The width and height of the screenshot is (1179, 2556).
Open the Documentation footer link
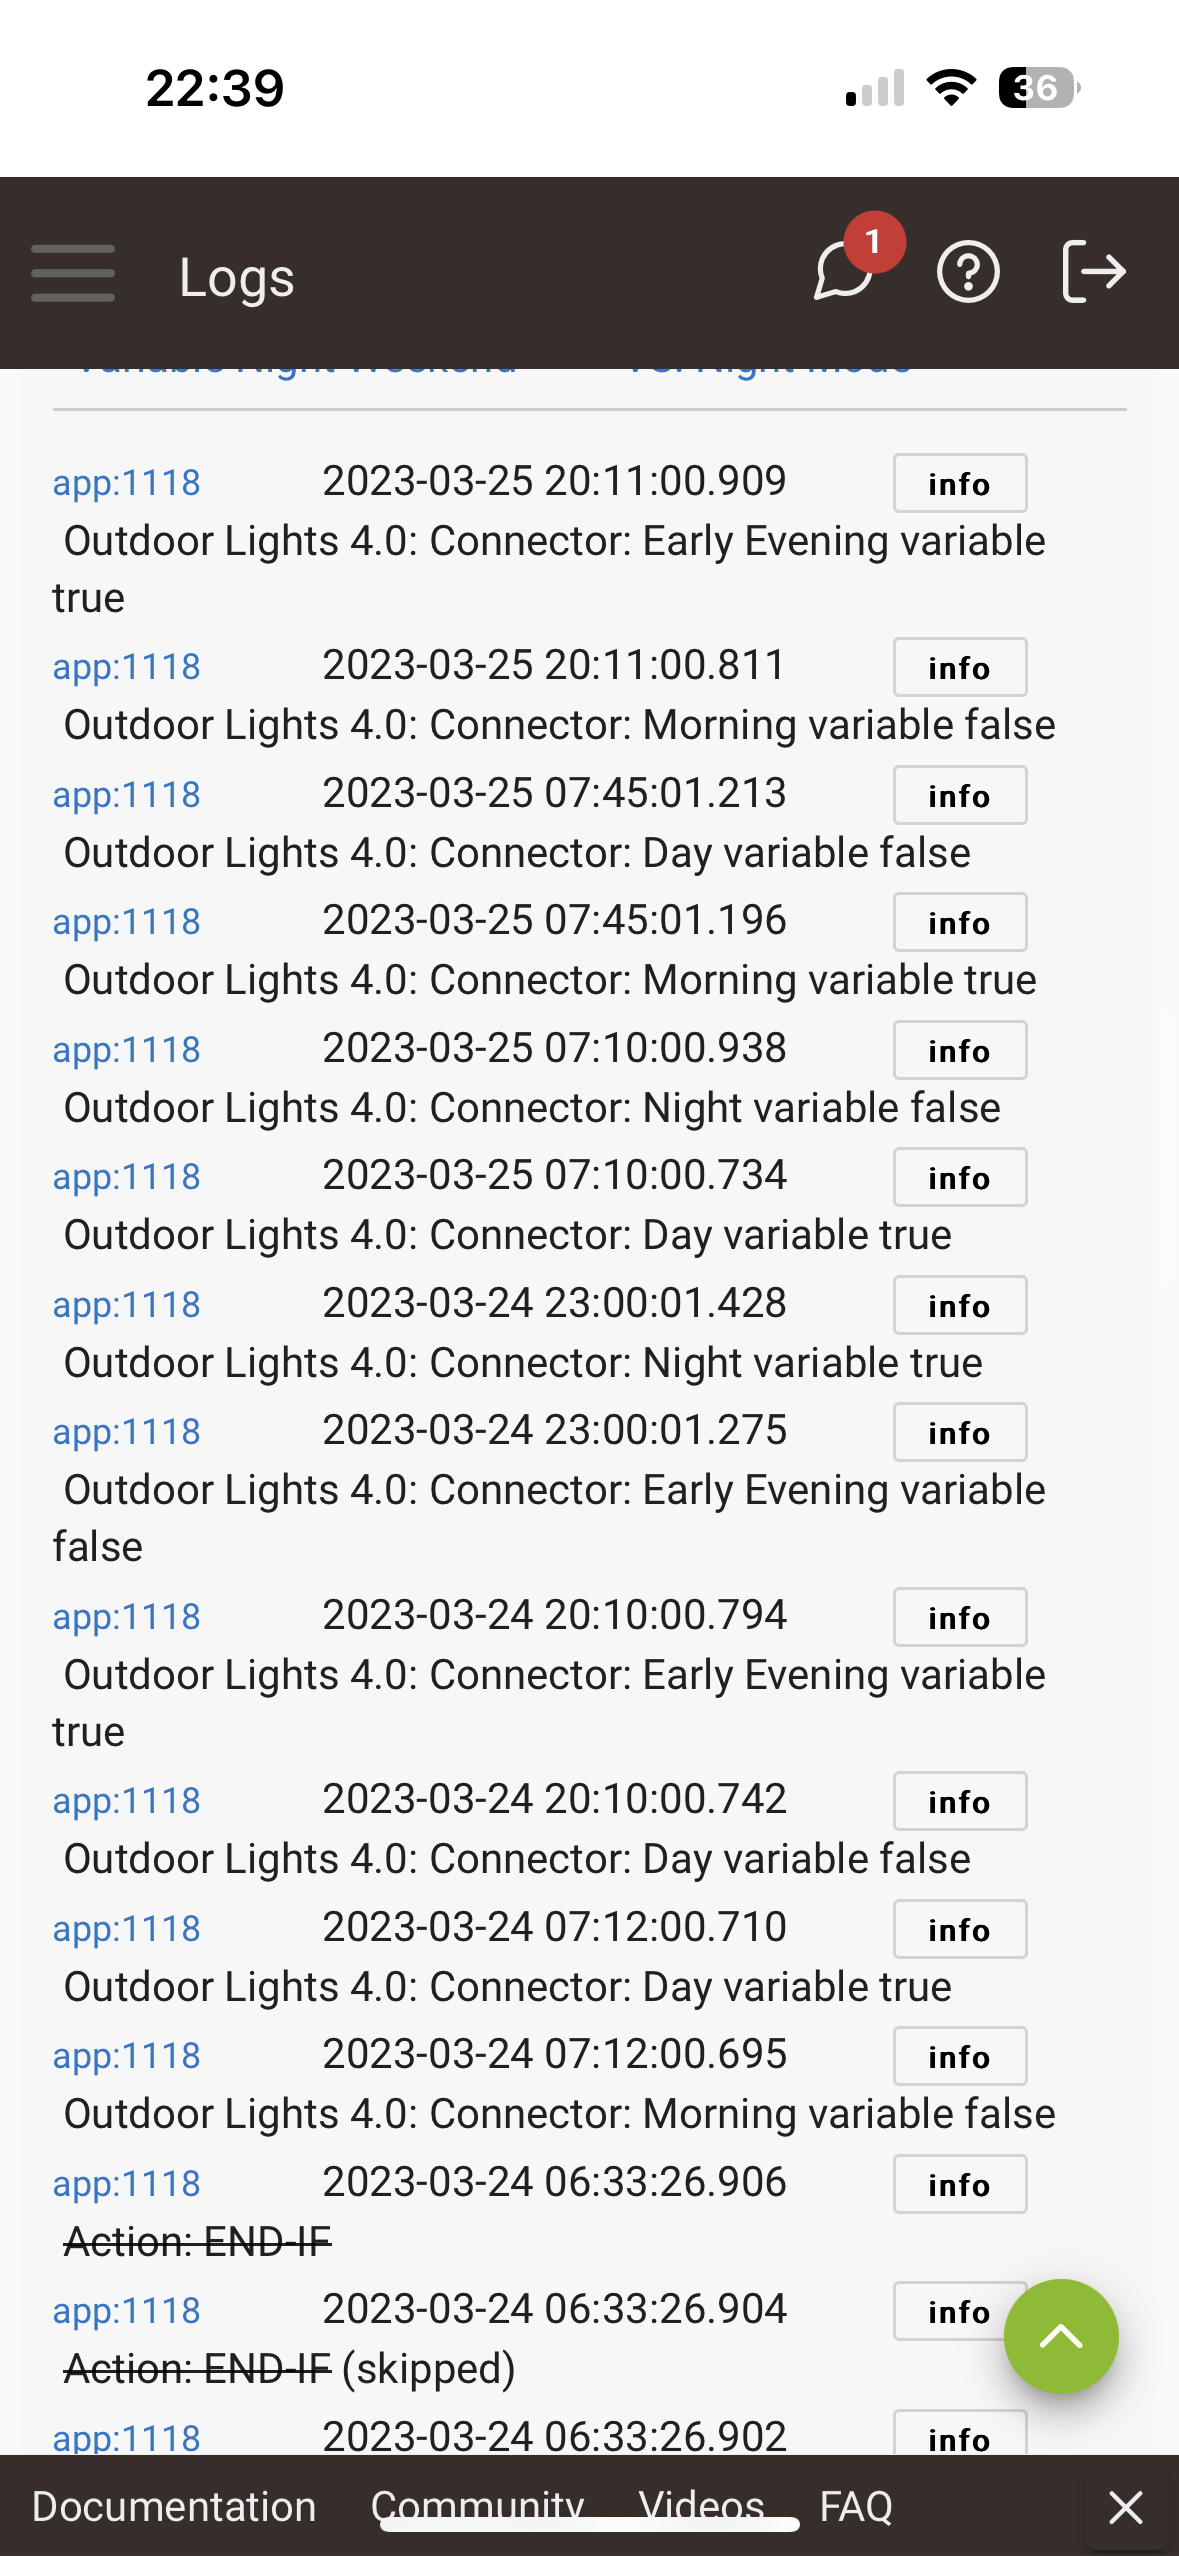pos(174,2507)
